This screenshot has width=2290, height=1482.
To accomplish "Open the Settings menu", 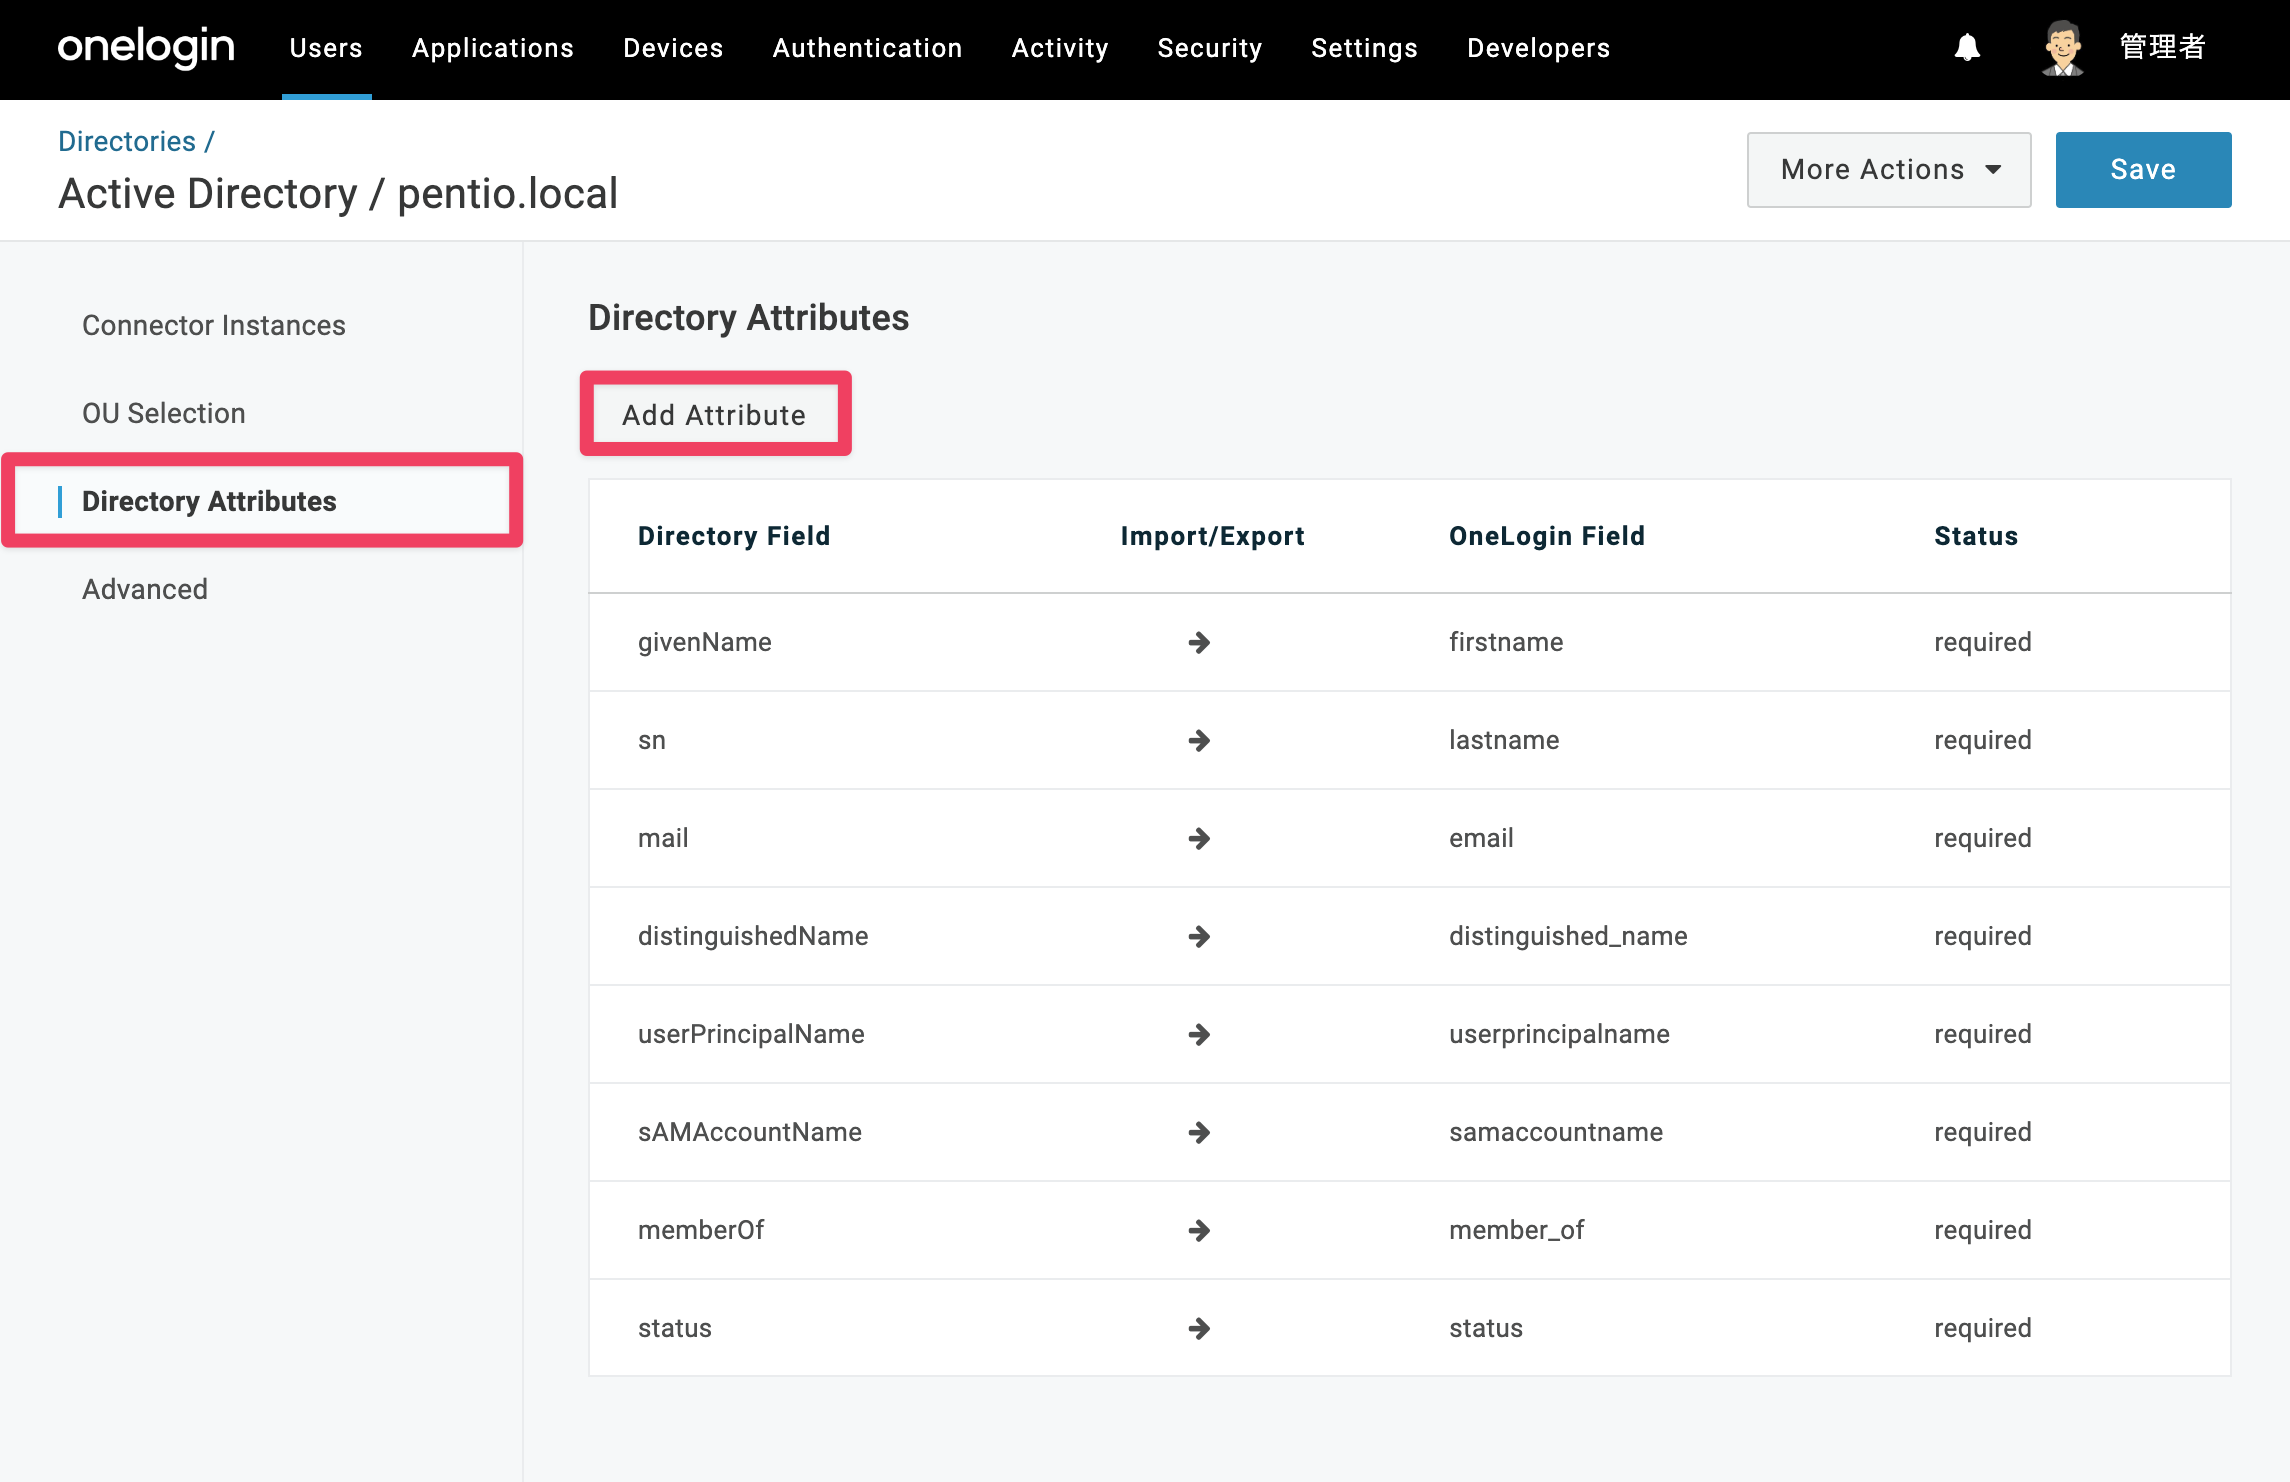I will click(x=1364, y=48).
